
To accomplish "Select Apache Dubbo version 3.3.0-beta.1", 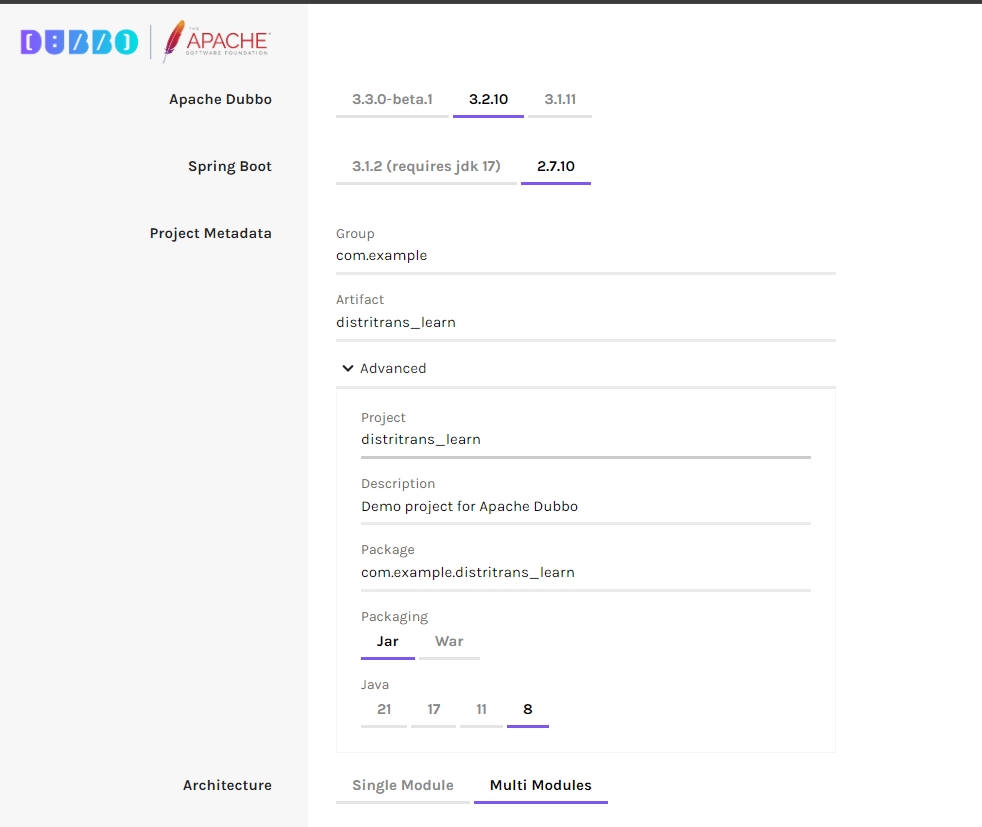I will (x=392, y=100).
